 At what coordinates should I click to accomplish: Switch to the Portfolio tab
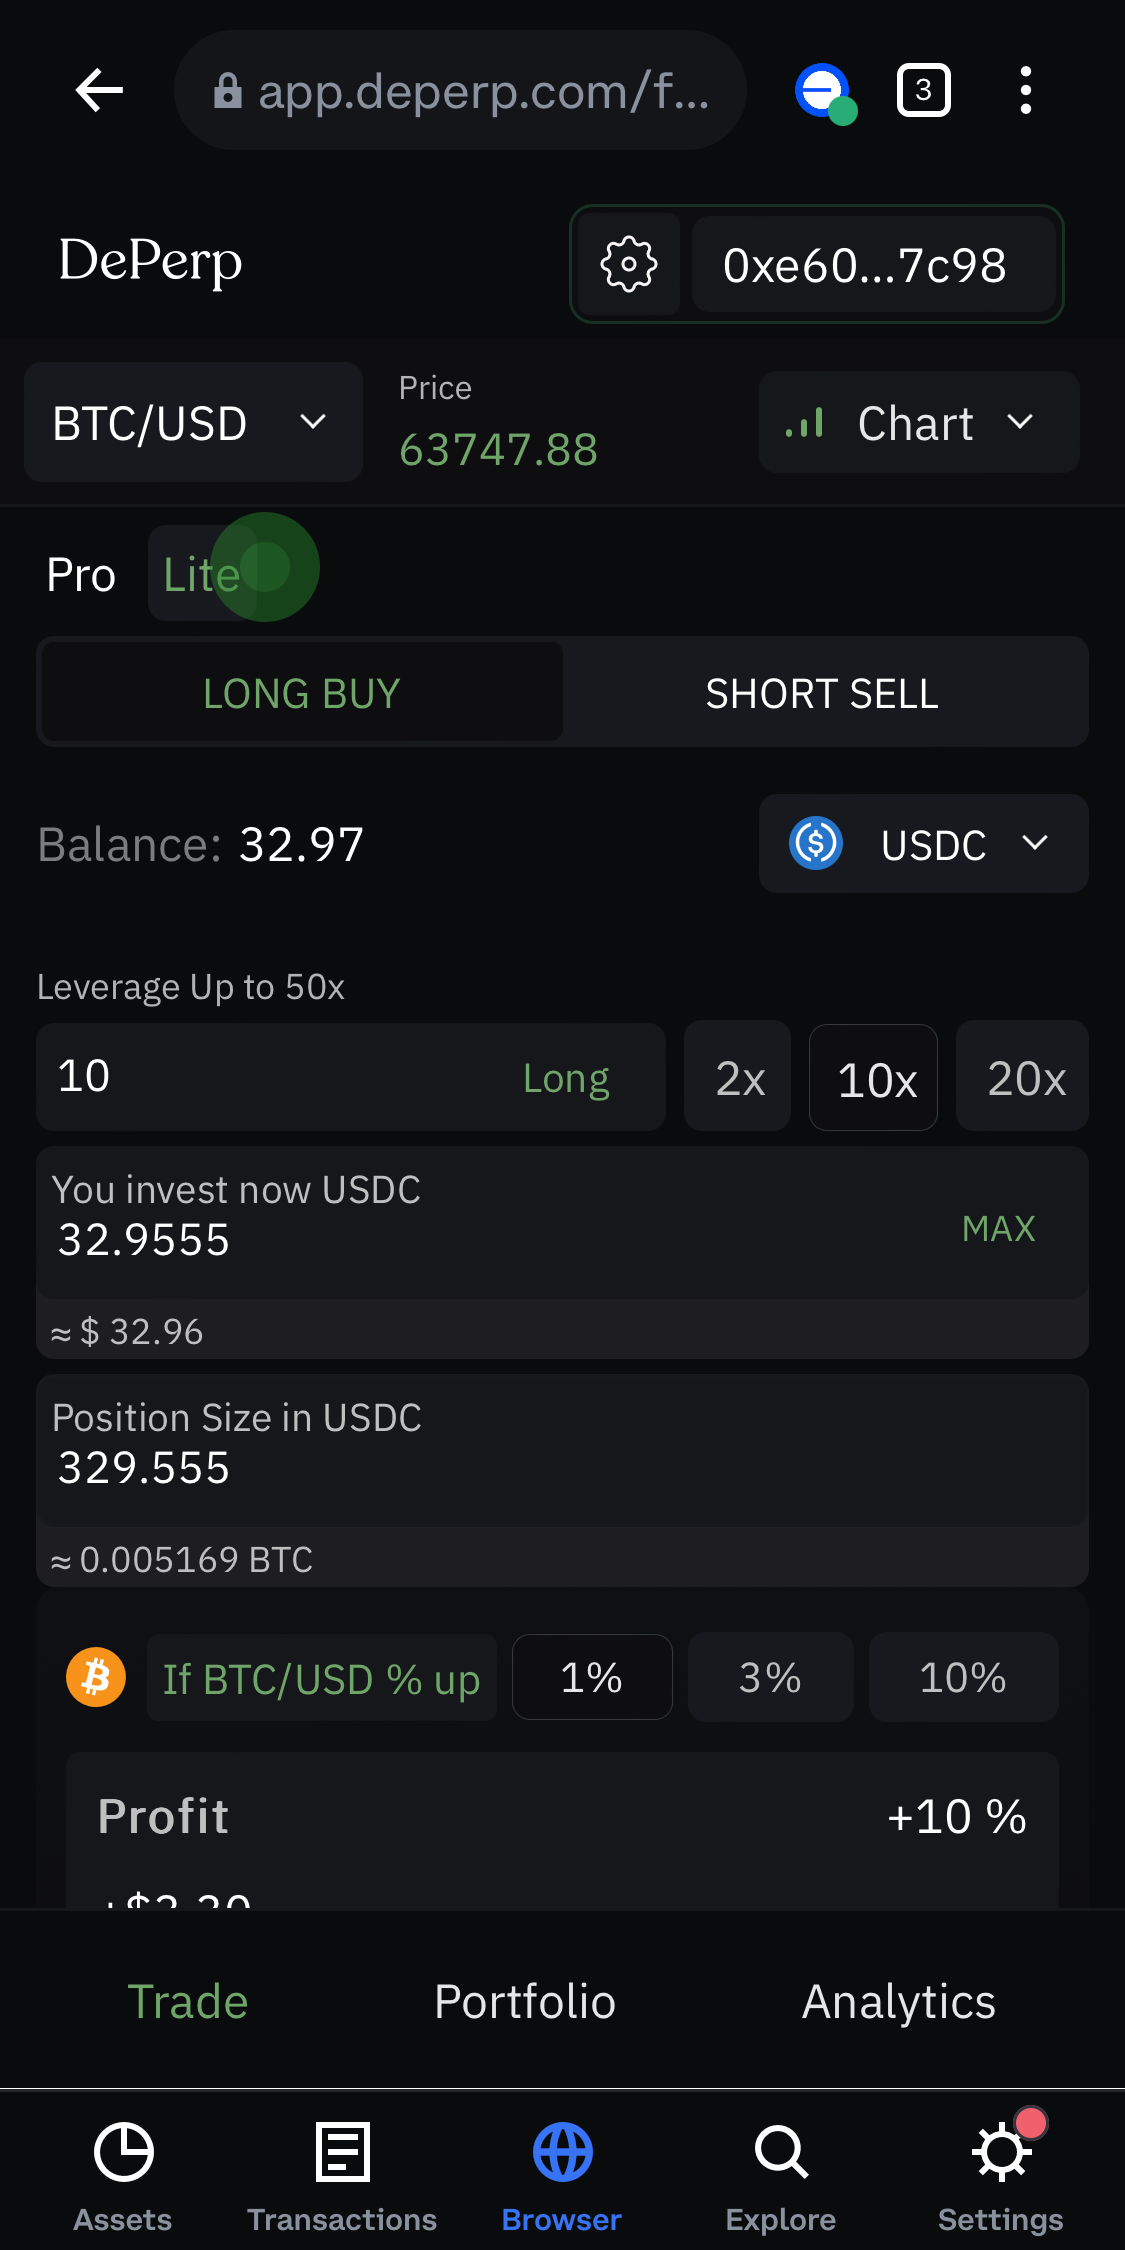pyautogui.click(x=525, y=2002)
